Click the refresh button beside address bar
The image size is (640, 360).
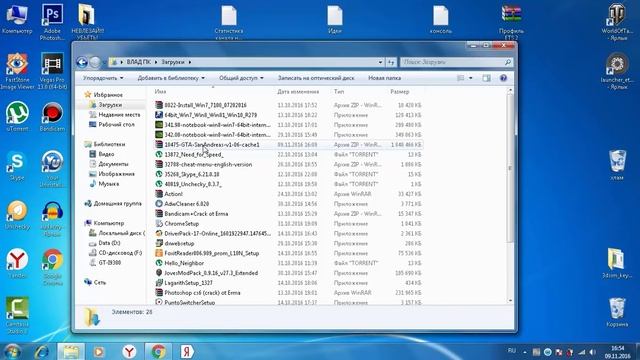pyautogui.click(x=391, y=62)
